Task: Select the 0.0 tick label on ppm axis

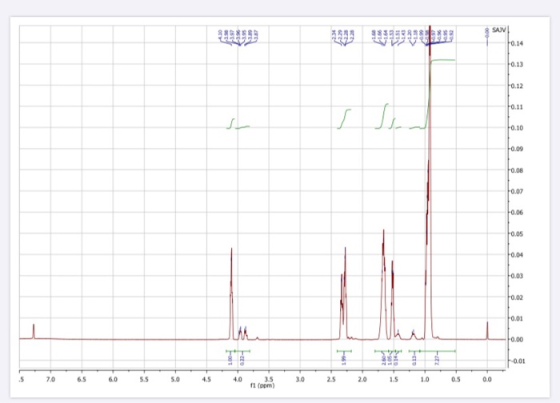Action: click(x=487, y=379)
